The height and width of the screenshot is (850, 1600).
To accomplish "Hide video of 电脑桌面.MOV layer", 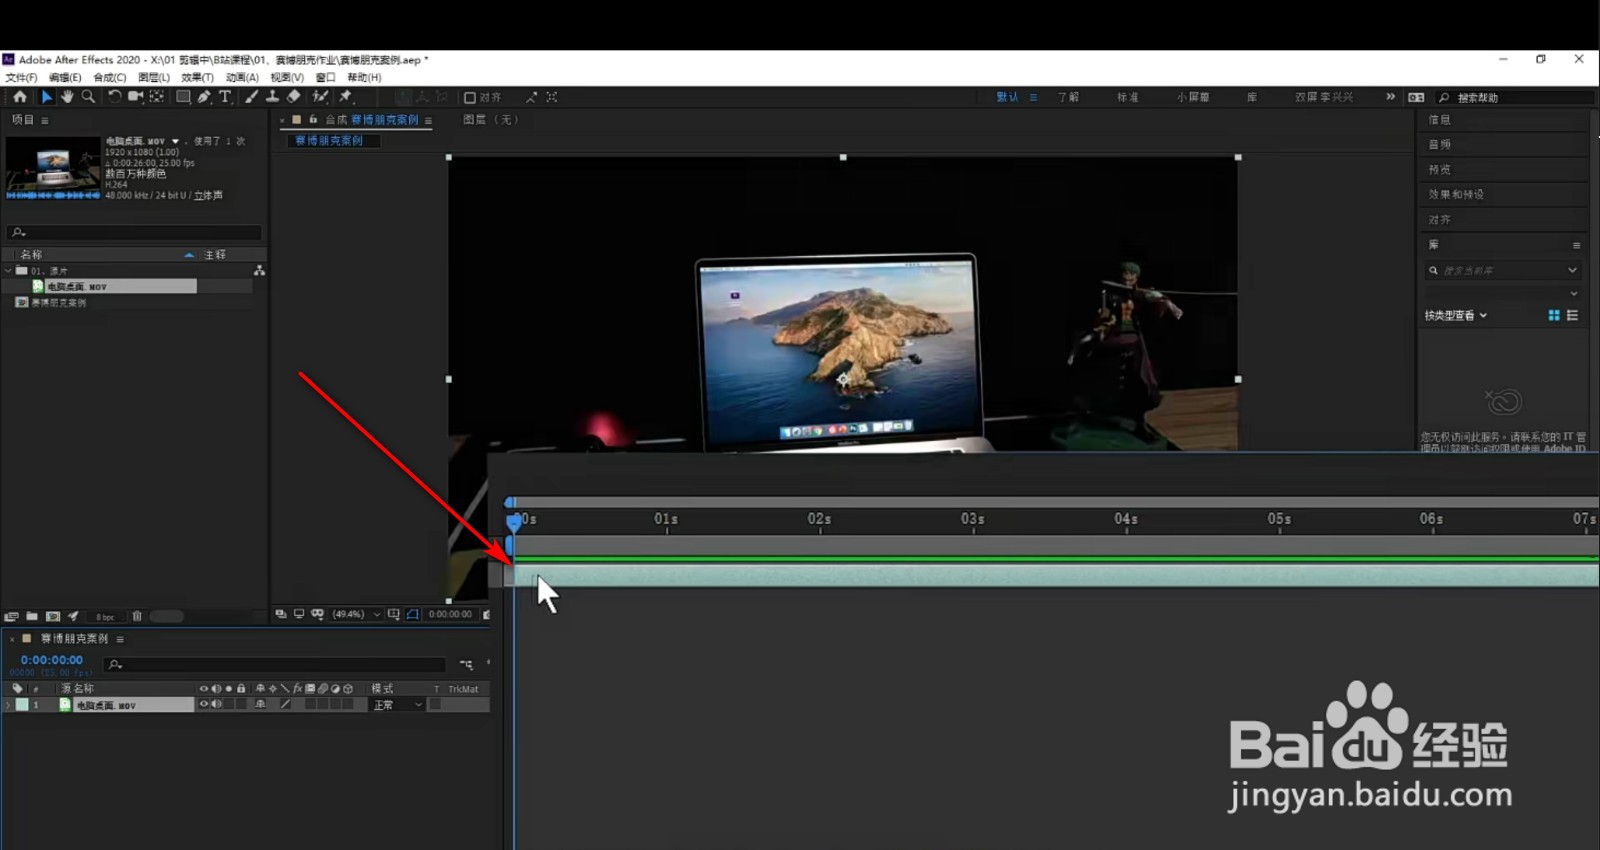I will coord(204,704).
